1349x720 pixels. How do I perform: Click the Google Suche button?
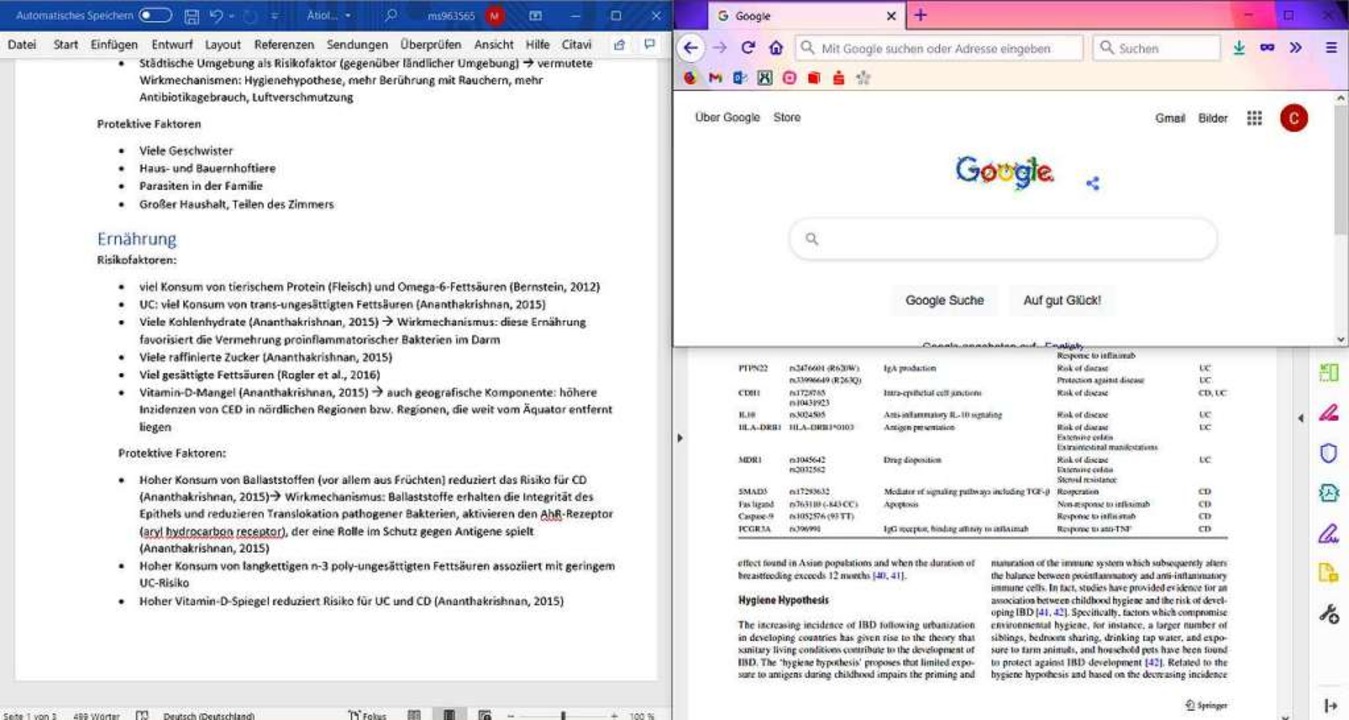pos(944,300)
